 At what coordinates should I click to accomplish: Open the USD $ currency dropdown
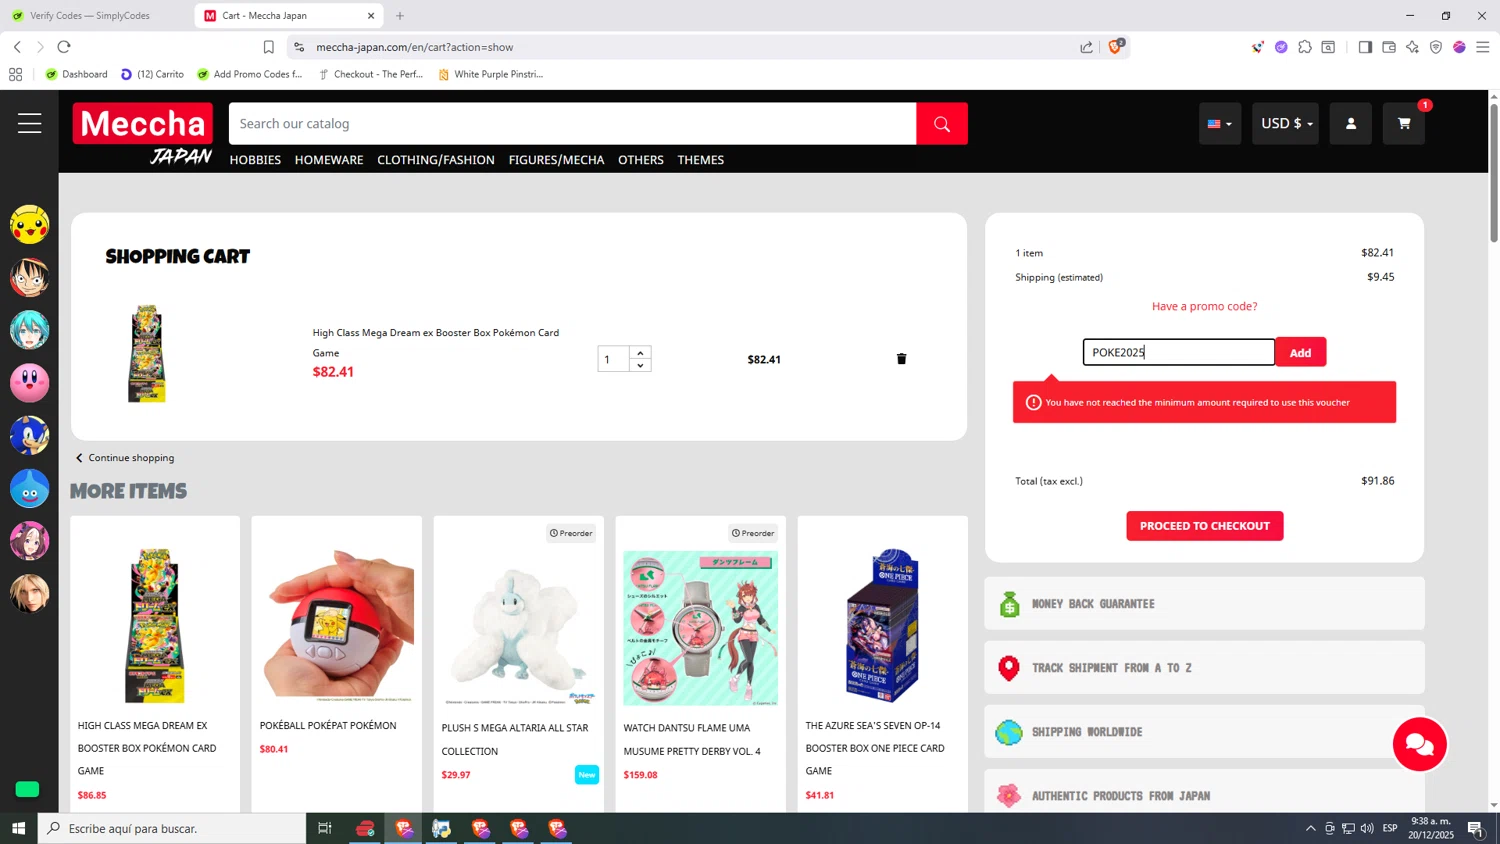1286,124
